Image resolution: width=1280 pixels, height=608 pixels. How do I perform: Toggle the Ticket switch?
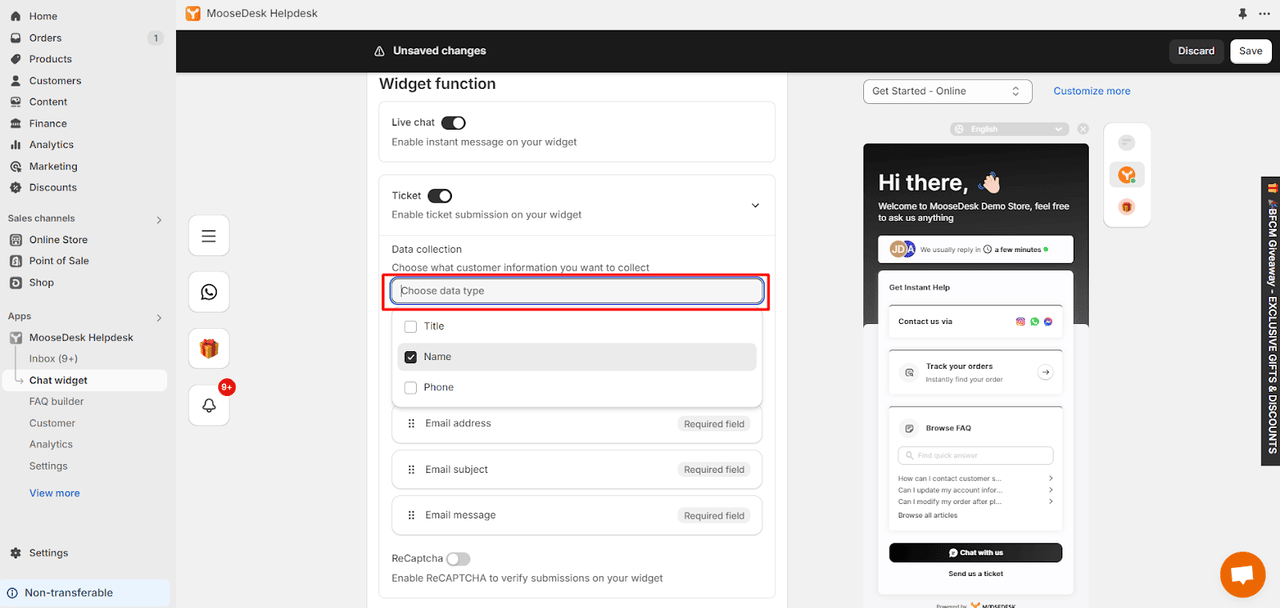click(x=439, y=196)
